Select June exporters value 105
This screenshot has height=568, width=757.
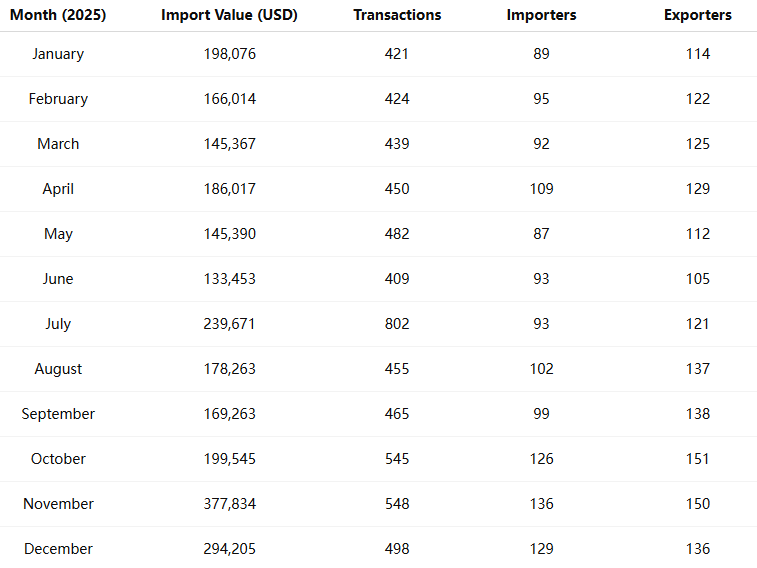point(698,279)
